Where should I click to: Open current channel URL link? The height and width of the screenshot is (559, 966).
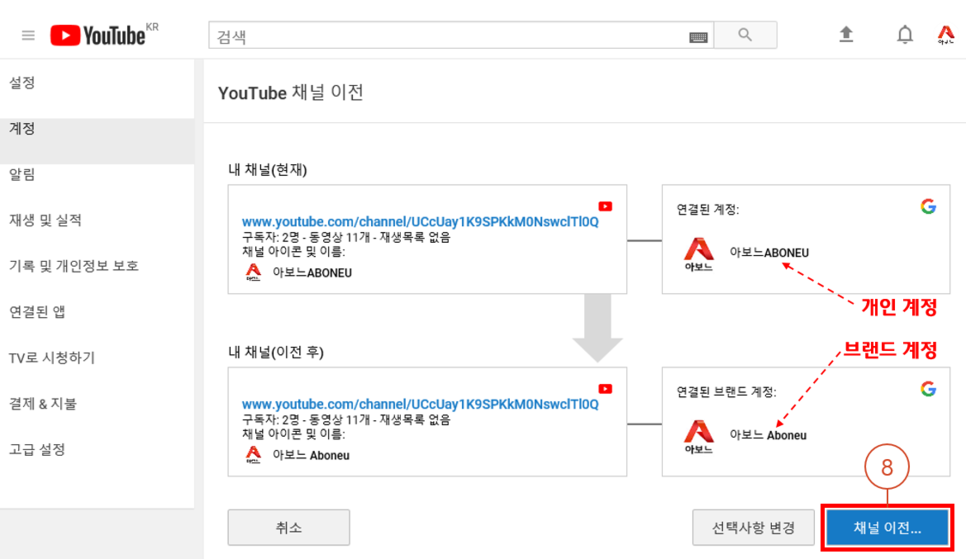pos(420,221)
